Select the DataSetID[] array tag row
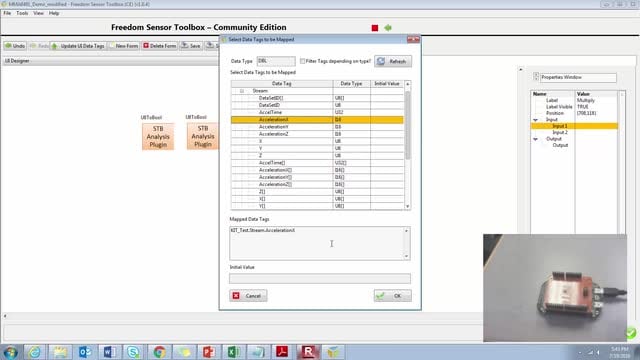This screenshot has width=640, height=360. [317, 98]
